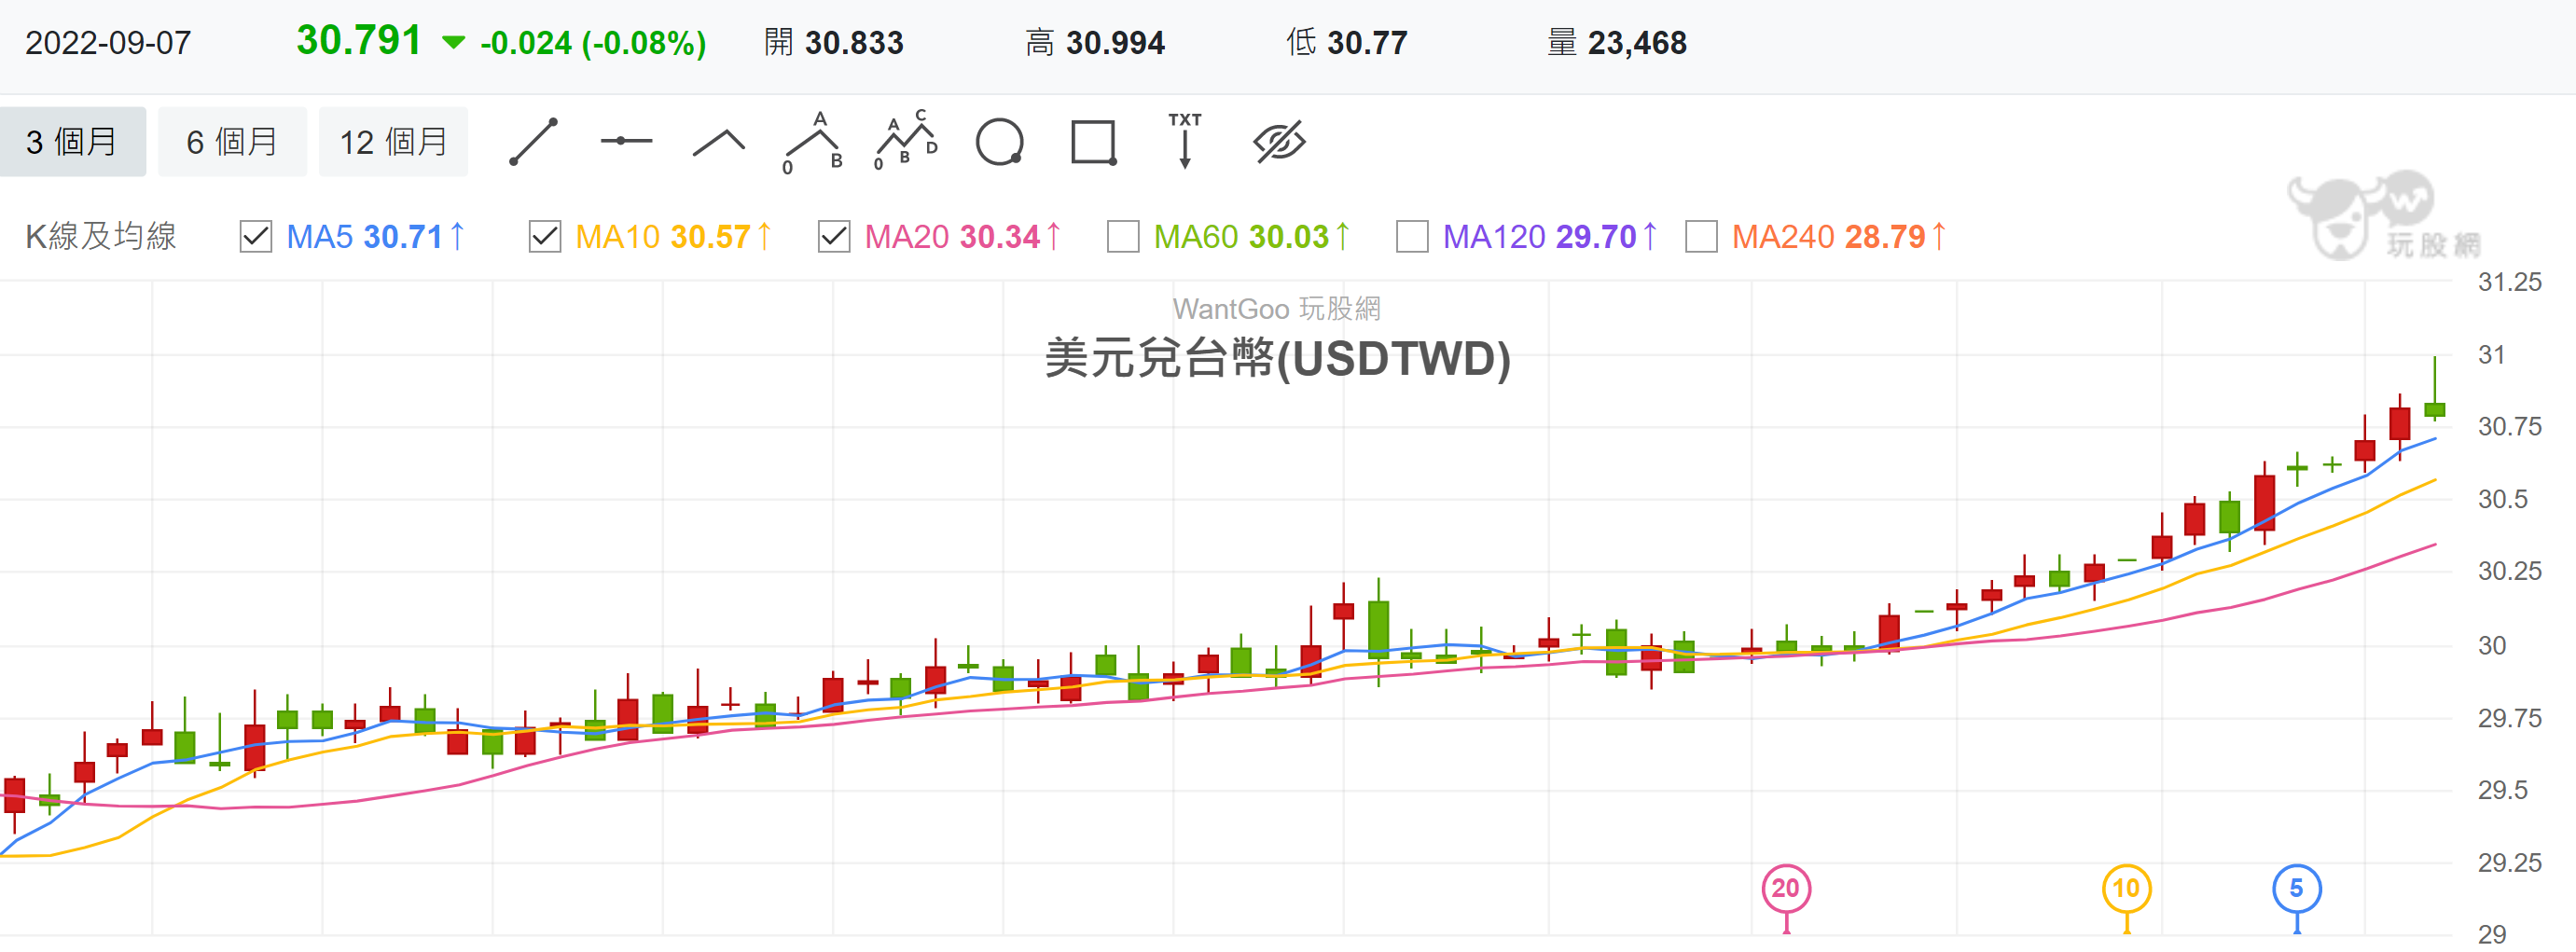The height and width of the screenshot is (952, 2576).
Task: Click the 29.75 price axis label
Action: pos(2509,718)
